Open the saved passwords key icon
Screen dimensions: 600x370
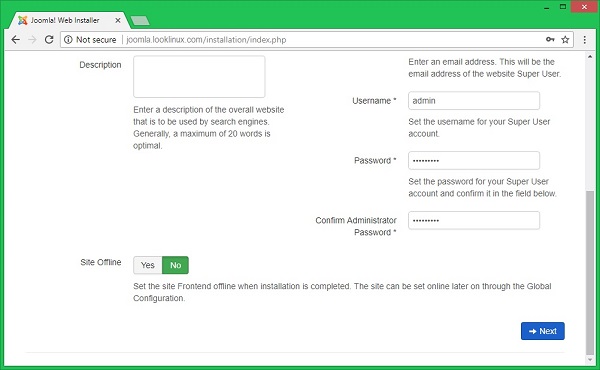(550, 39)
